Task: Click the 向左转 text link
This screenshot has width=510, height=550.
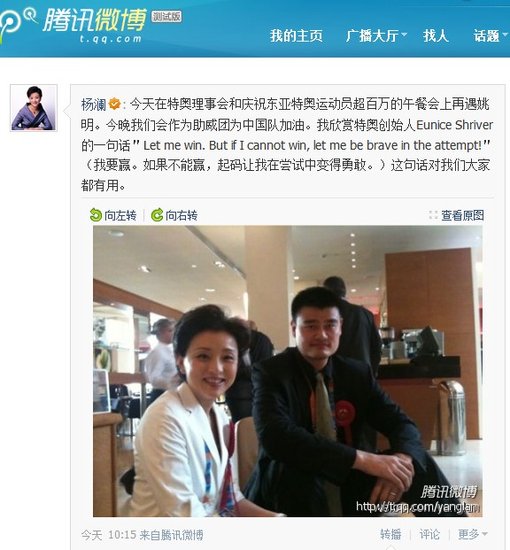Action: pos(120,215)
